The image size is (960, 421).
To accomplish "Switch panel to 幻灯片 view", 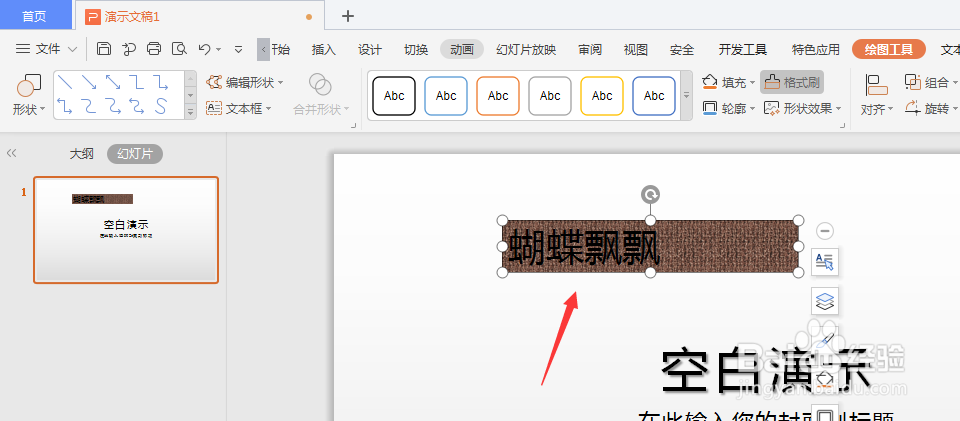I will click(x=135, y=154).
